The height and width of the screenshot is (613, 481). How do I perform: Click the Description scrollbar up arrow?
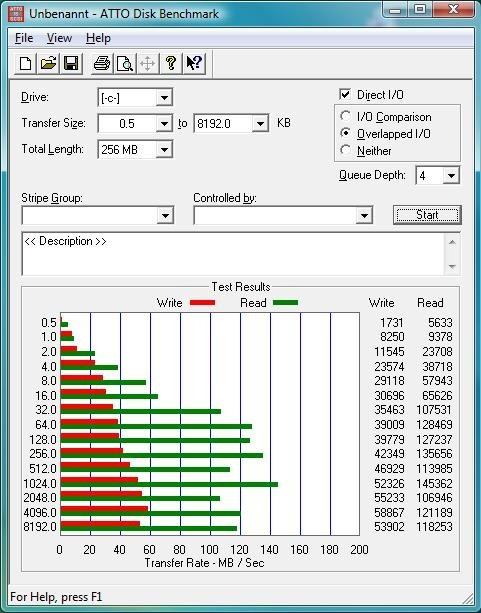pos(452,242)
